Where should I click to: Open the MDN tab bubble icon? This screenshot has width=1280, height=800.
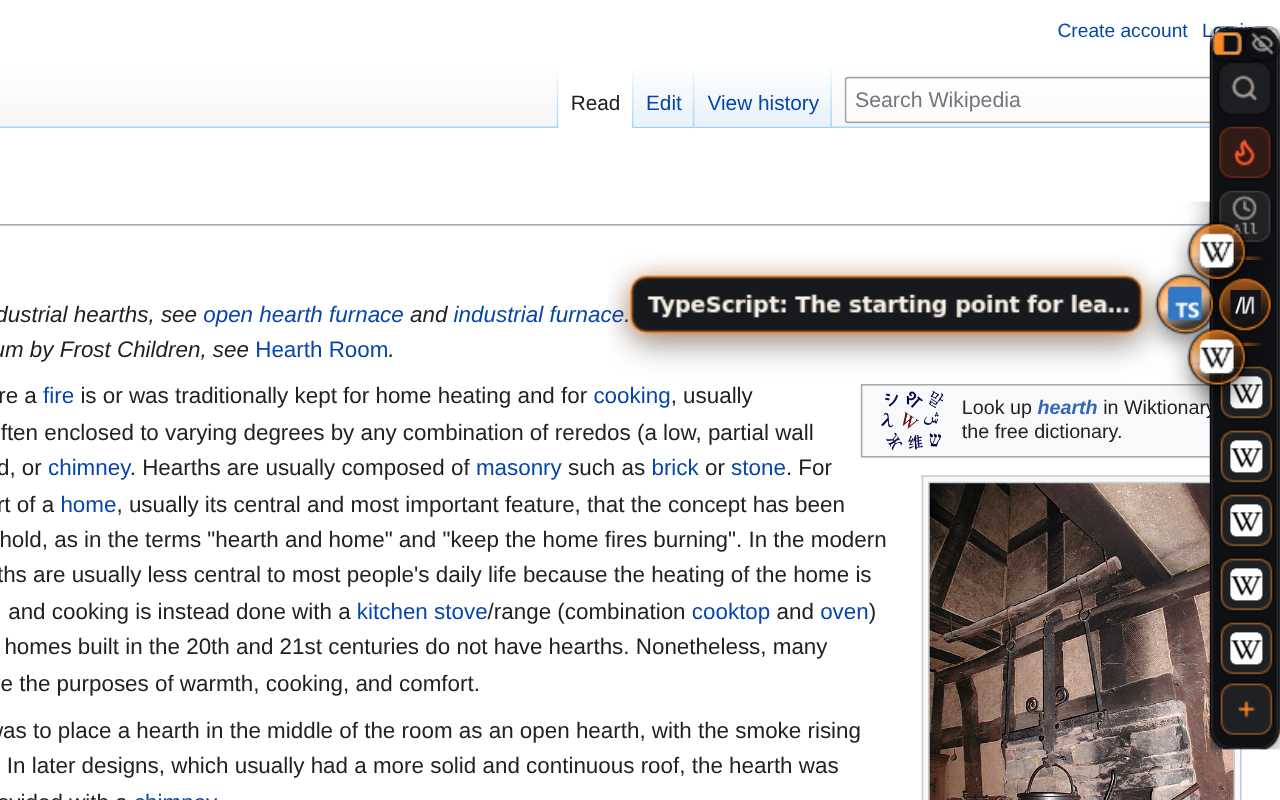[x=1245, y=305]
